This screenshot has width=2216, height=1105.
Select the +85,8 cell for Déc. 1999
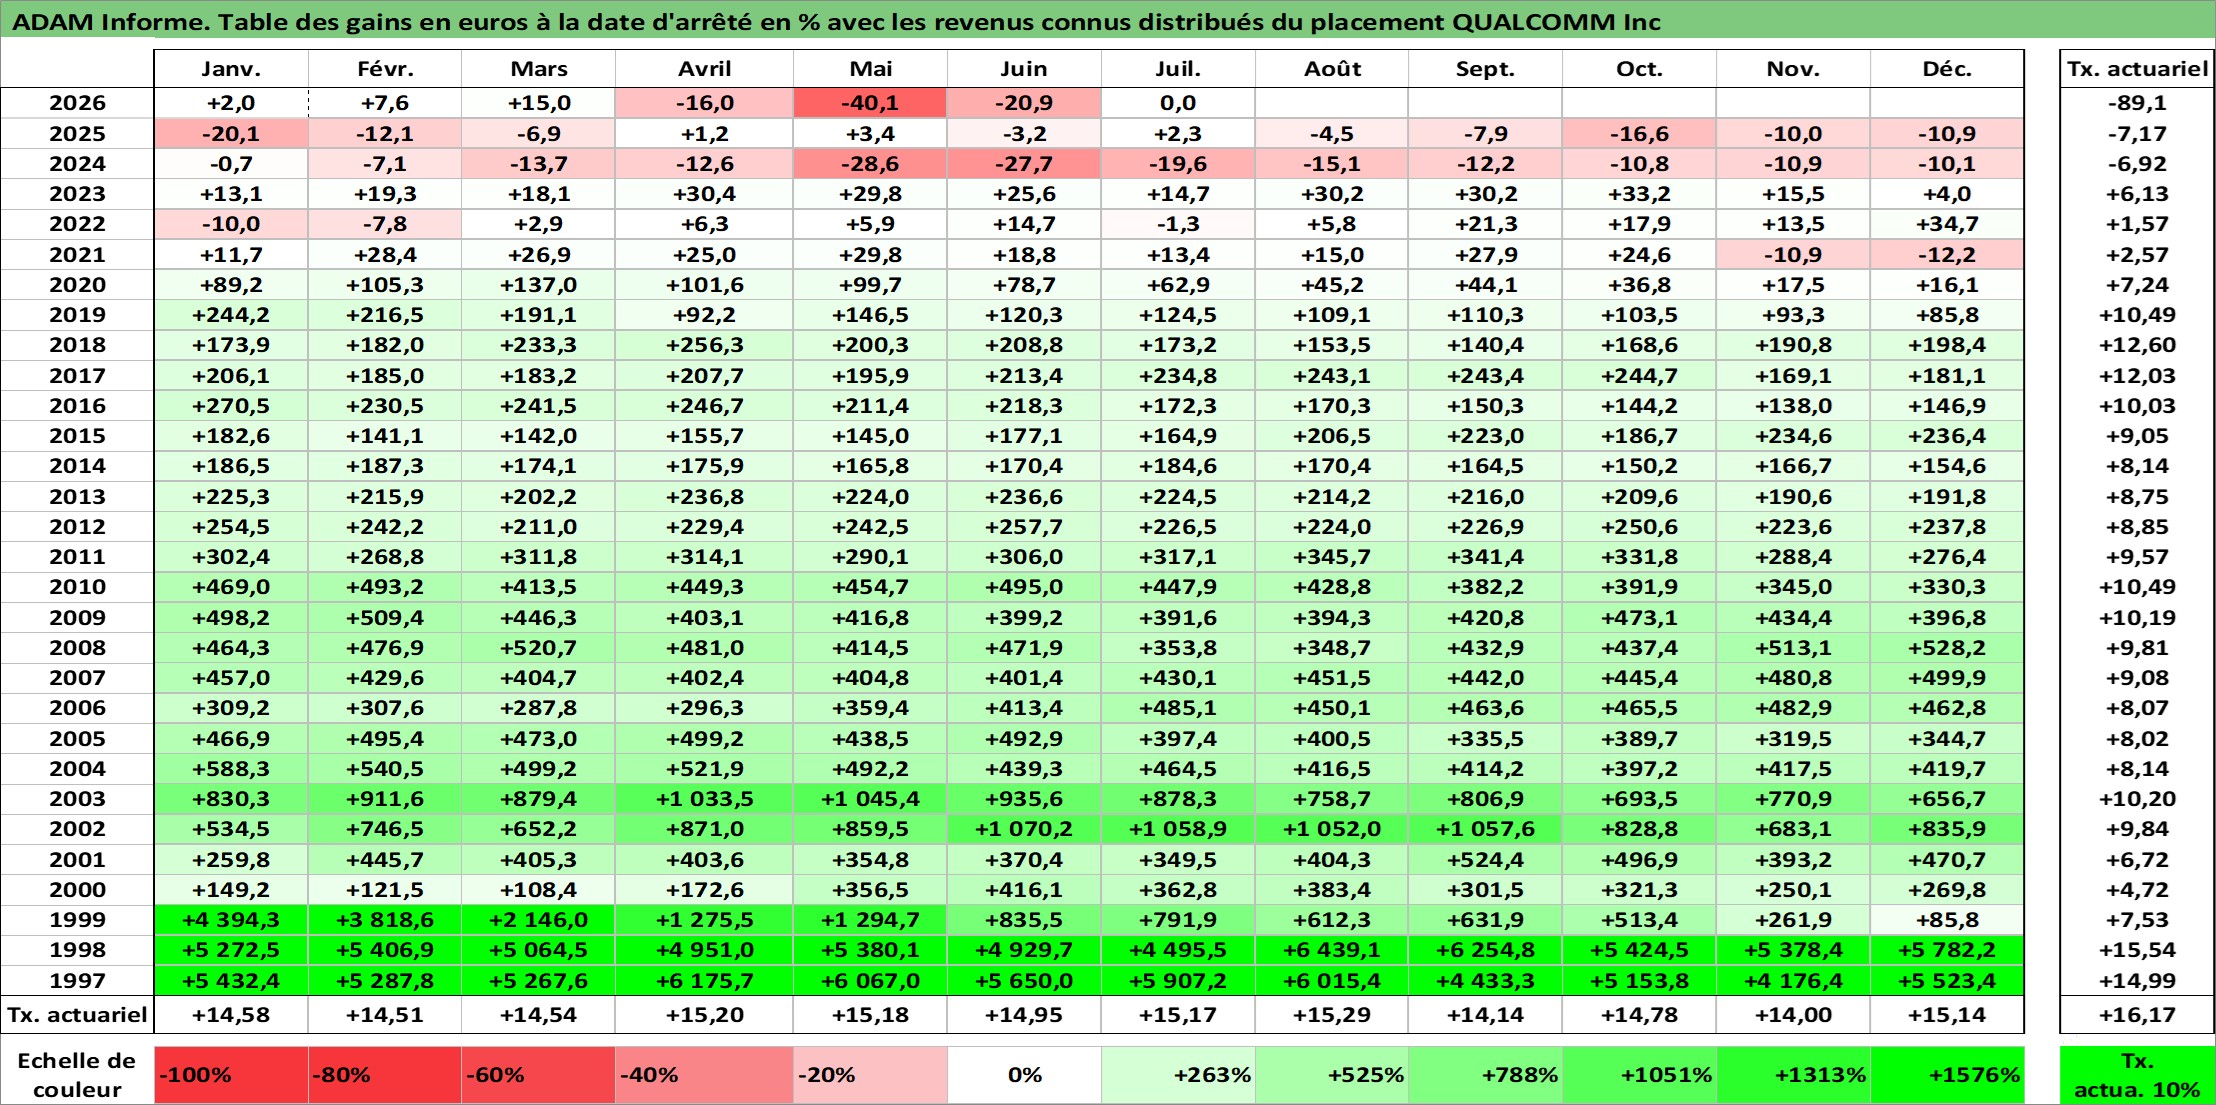click(x=1947, y=920)
